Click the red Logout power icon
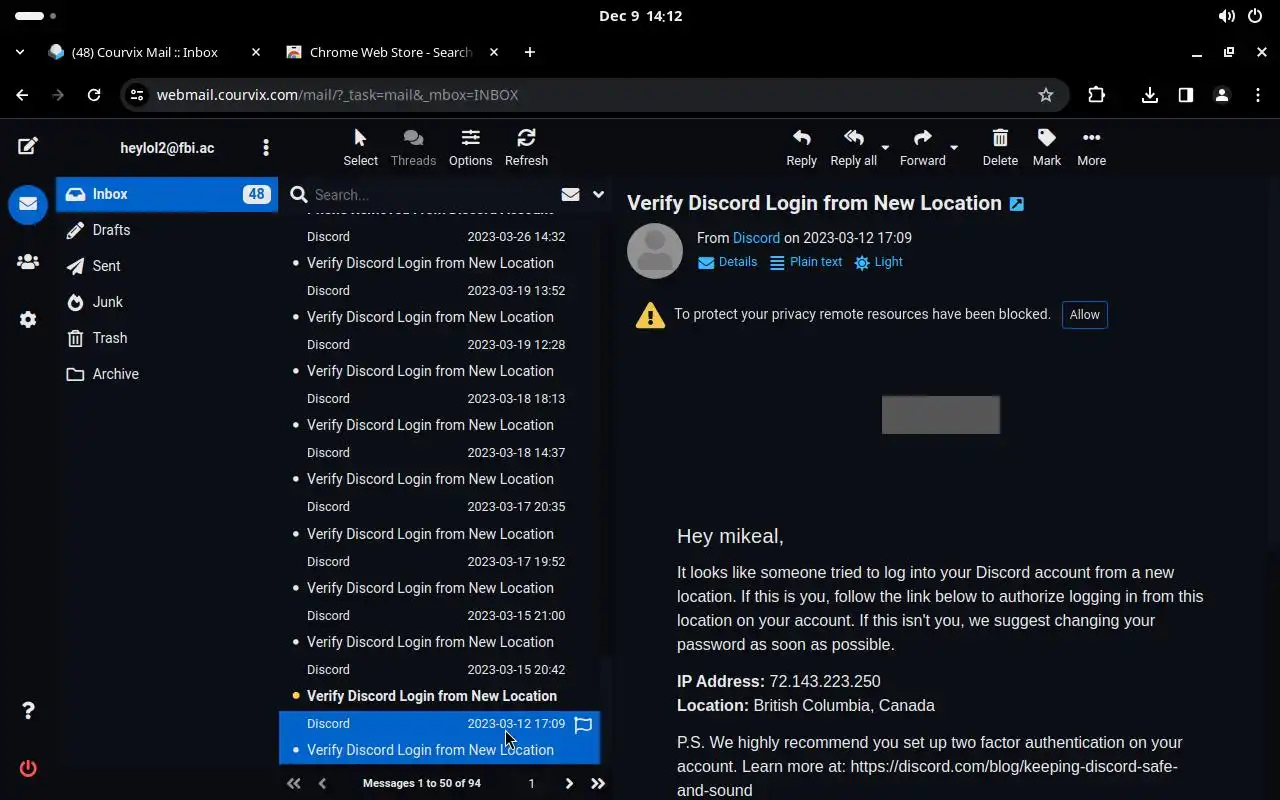The height and width of the screenshot is (800, 1280). (x=28, y=769)
